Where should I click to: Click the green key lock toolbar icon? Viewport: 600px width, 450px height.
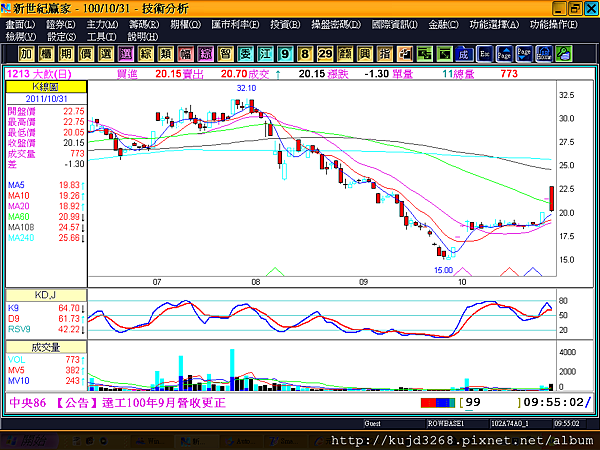click(x=564, y=54)
